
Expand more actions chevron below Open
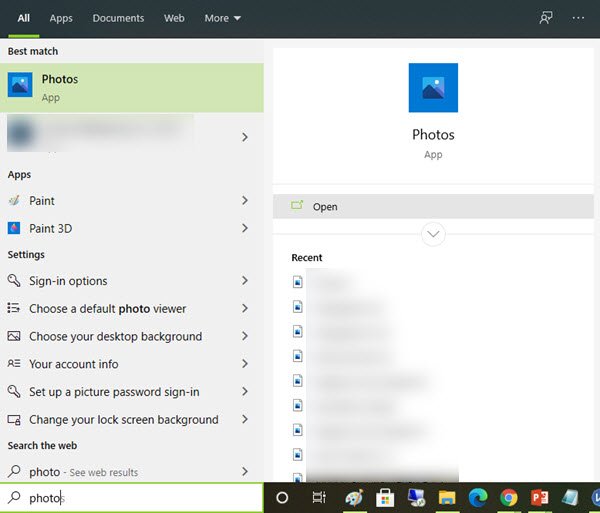click(x=433, y=234)
